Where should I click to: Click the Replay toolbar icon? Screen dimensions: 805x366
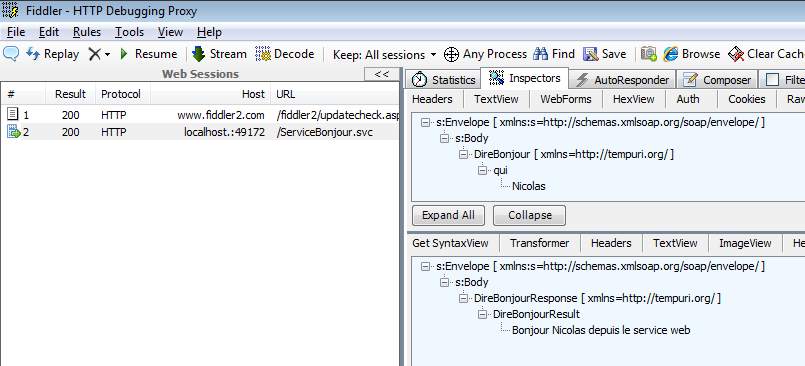pyautogui.click(x=33, y=54)
